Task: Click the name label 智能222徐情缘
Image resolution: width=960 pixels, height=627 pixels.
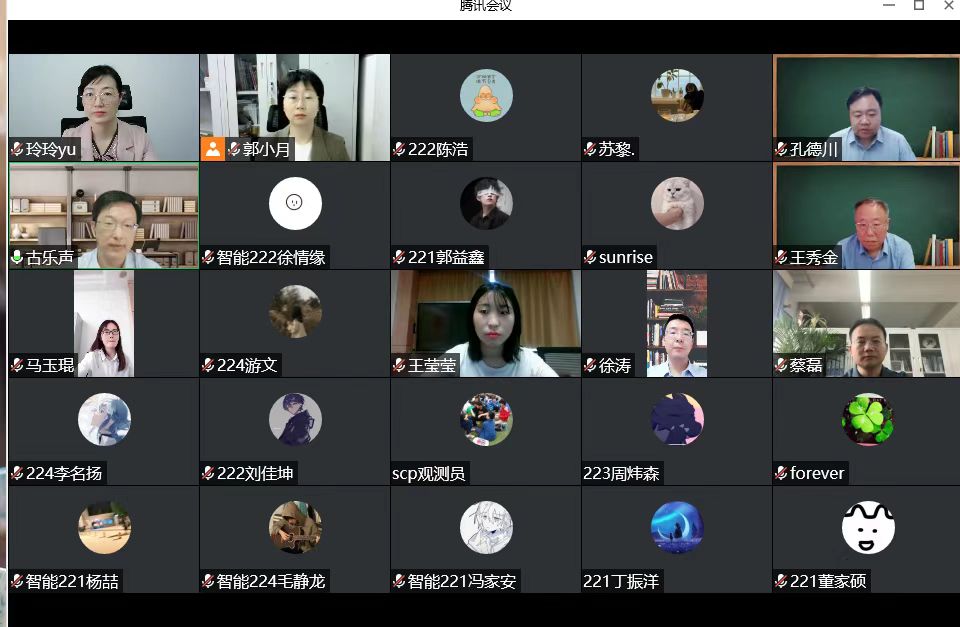Action: coord(271,257)
